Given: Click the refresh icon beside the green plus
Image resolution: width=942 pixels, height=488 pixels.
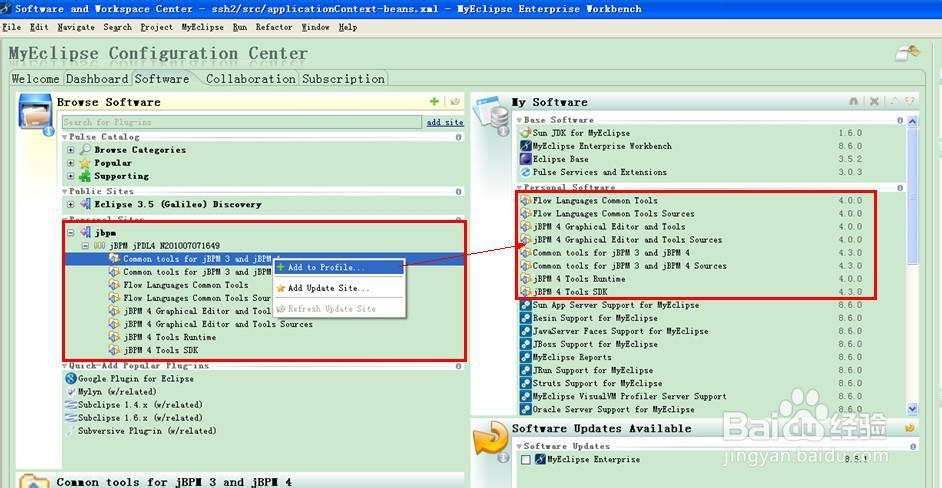Looking at the screenshot, I should (x=455, y=102).
